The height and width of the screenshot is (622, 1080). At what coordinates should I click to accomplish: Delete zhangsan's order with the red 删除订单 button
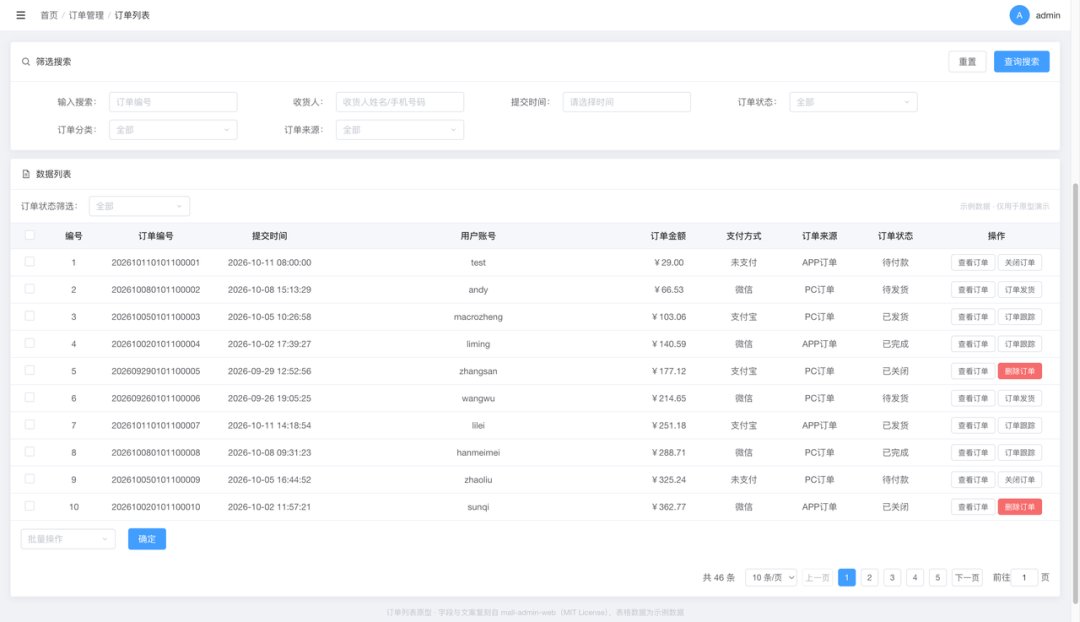coord(1019,371)
